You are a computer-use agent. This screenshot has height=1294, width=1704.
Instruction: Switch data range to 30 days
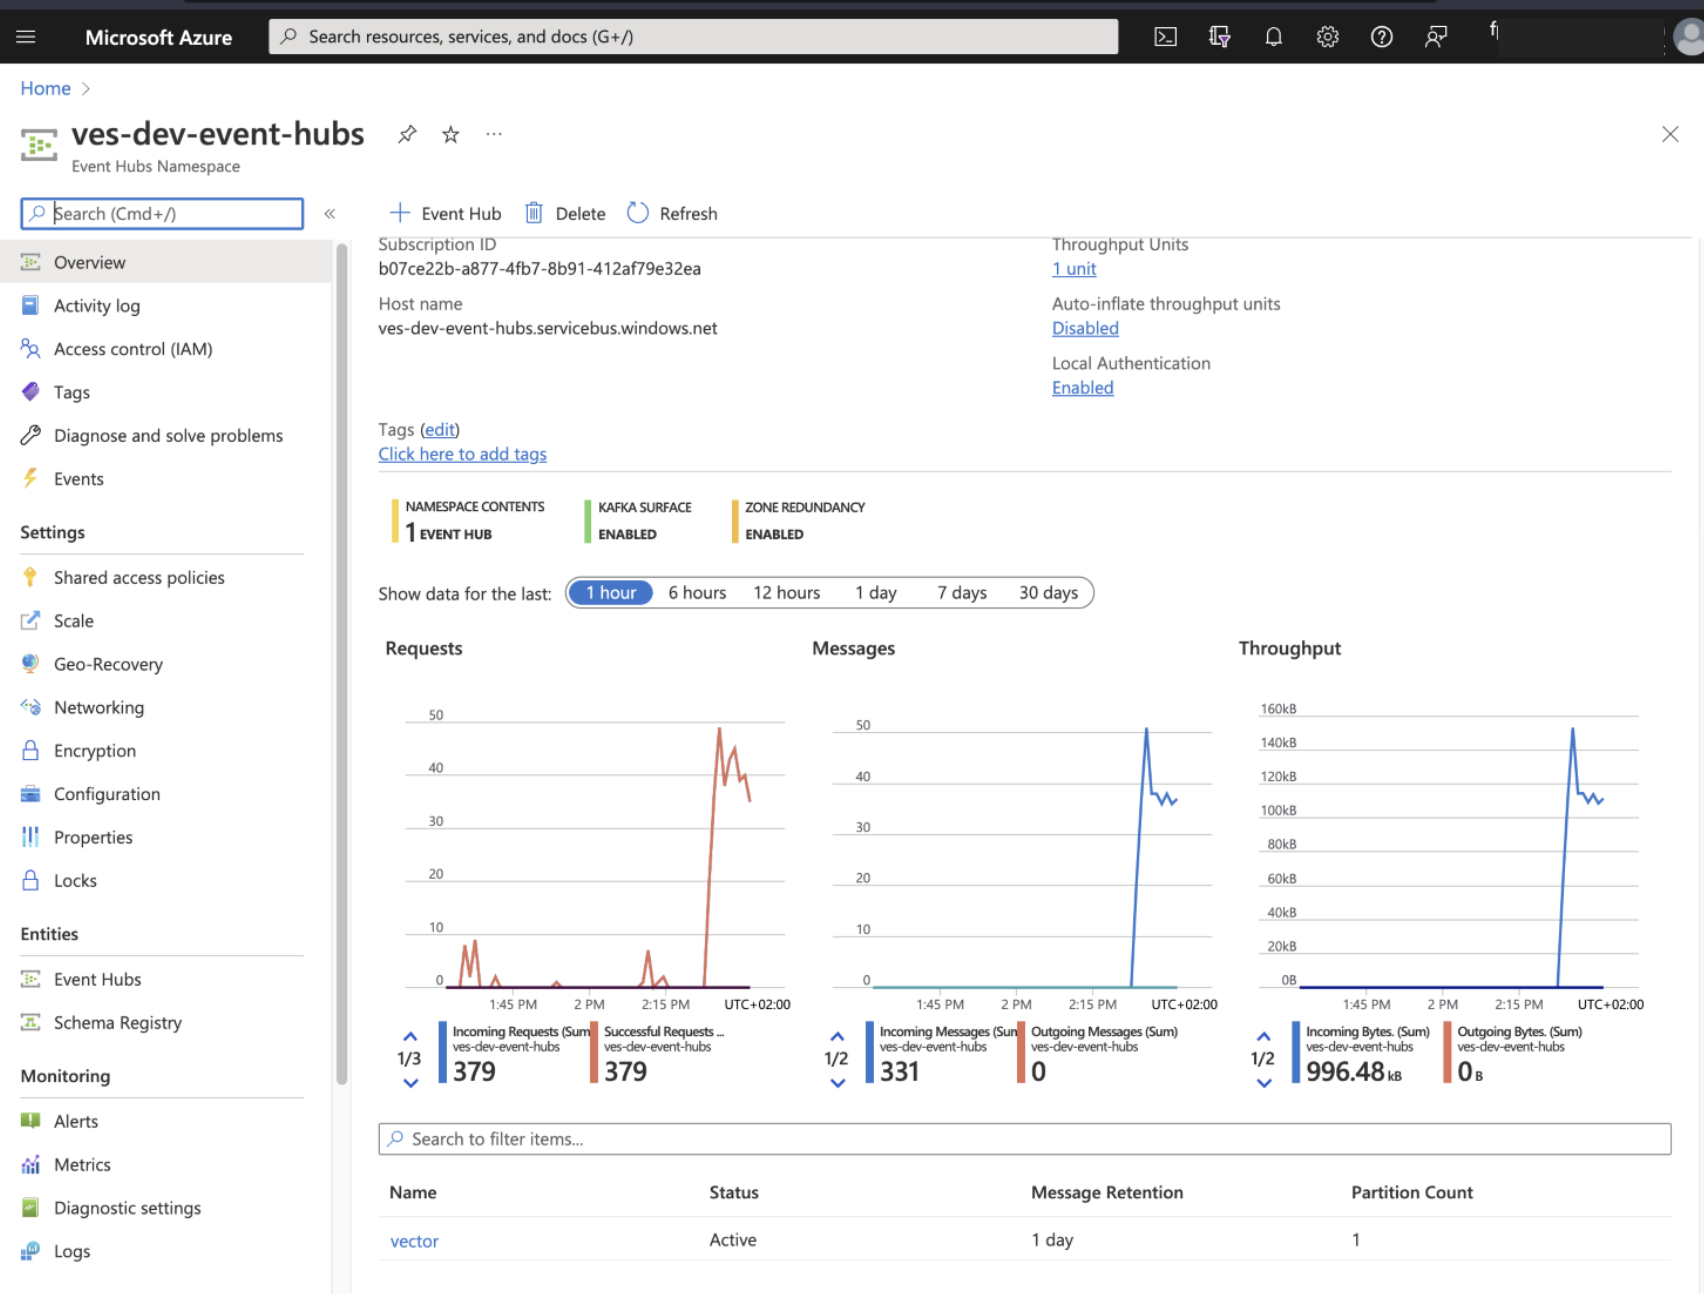coord(1047,592)
